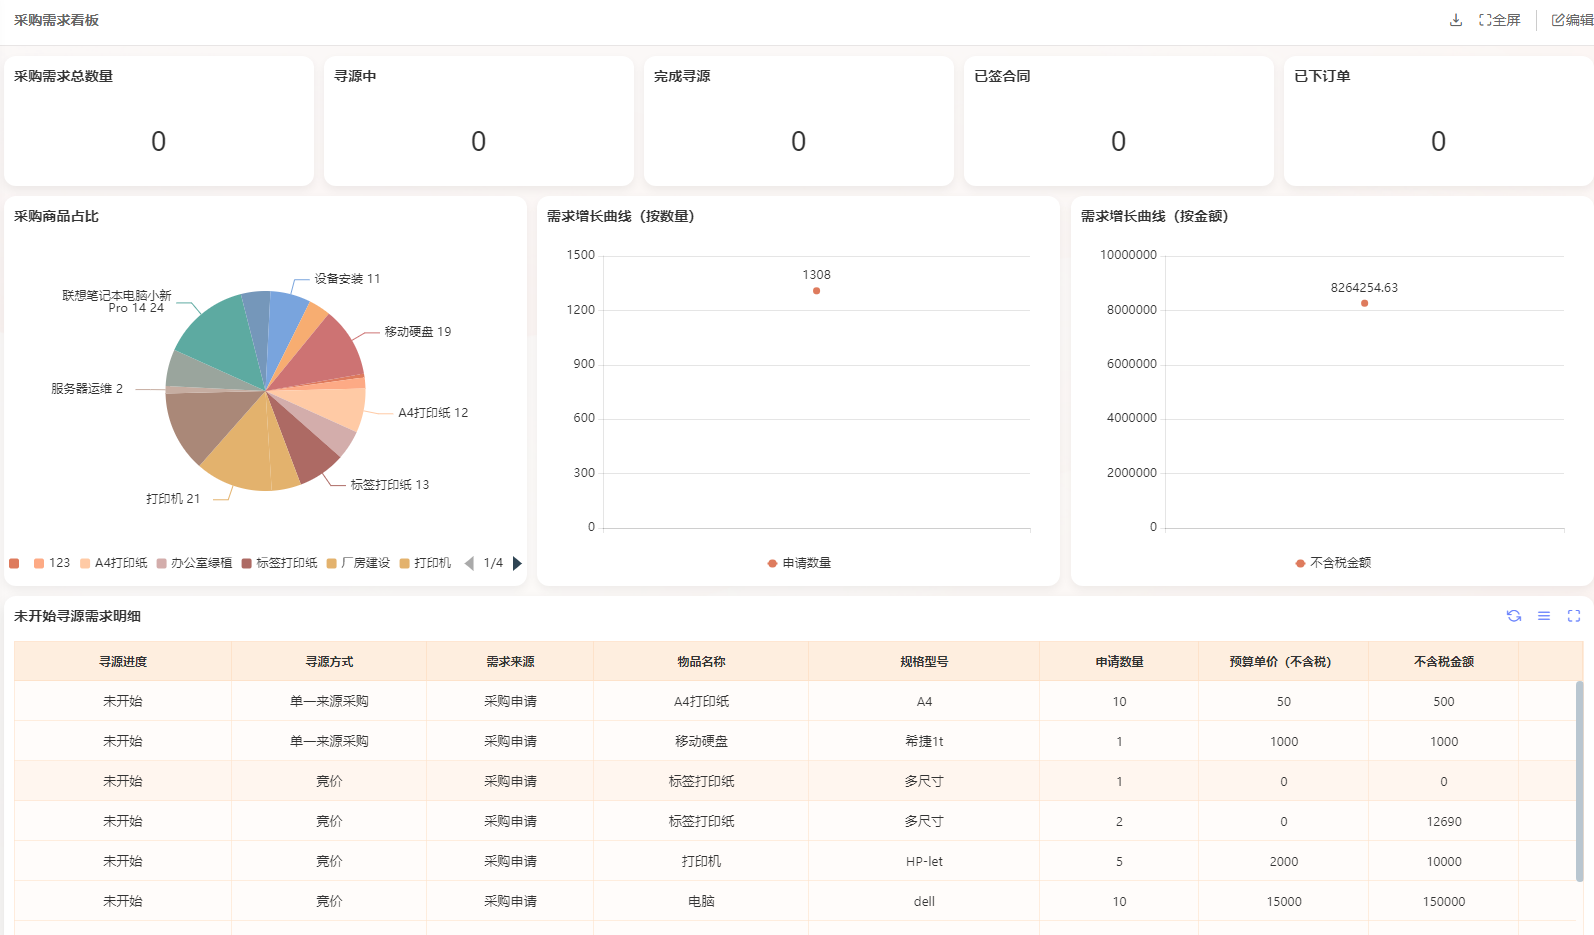
Task: Toggle 申请数量 series in quantity chart legend
Action: click(x=799, y=563)
